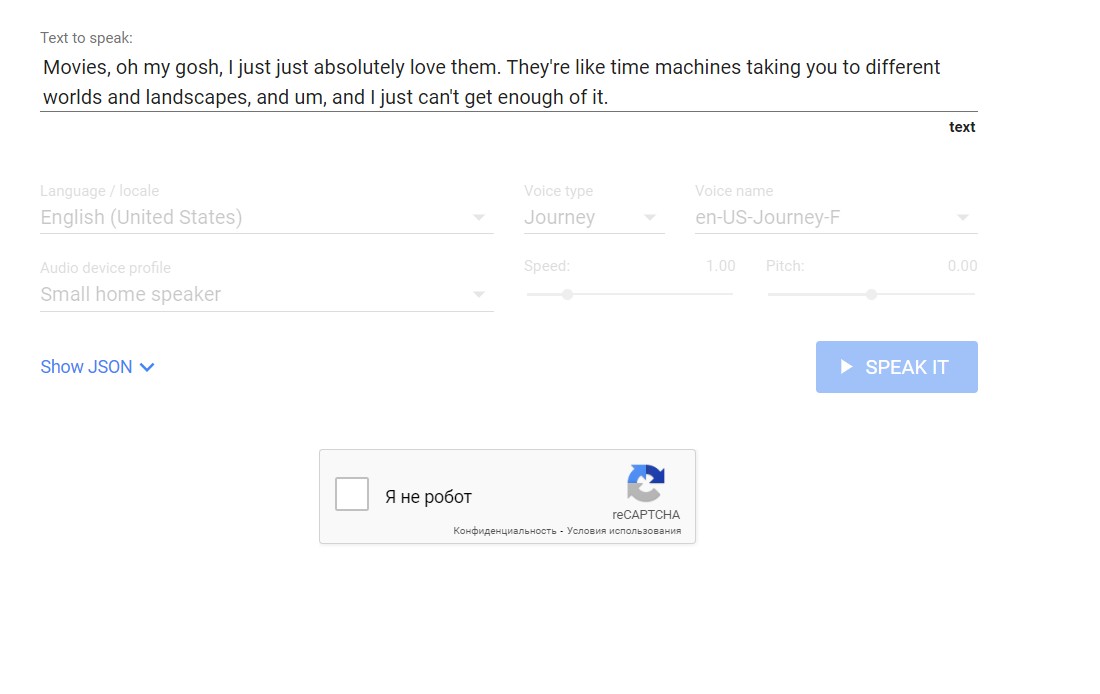Viewport: 1100px width, 694px height.
Task: Check the "Я не робот" checkbox
Action: [352, 494]
